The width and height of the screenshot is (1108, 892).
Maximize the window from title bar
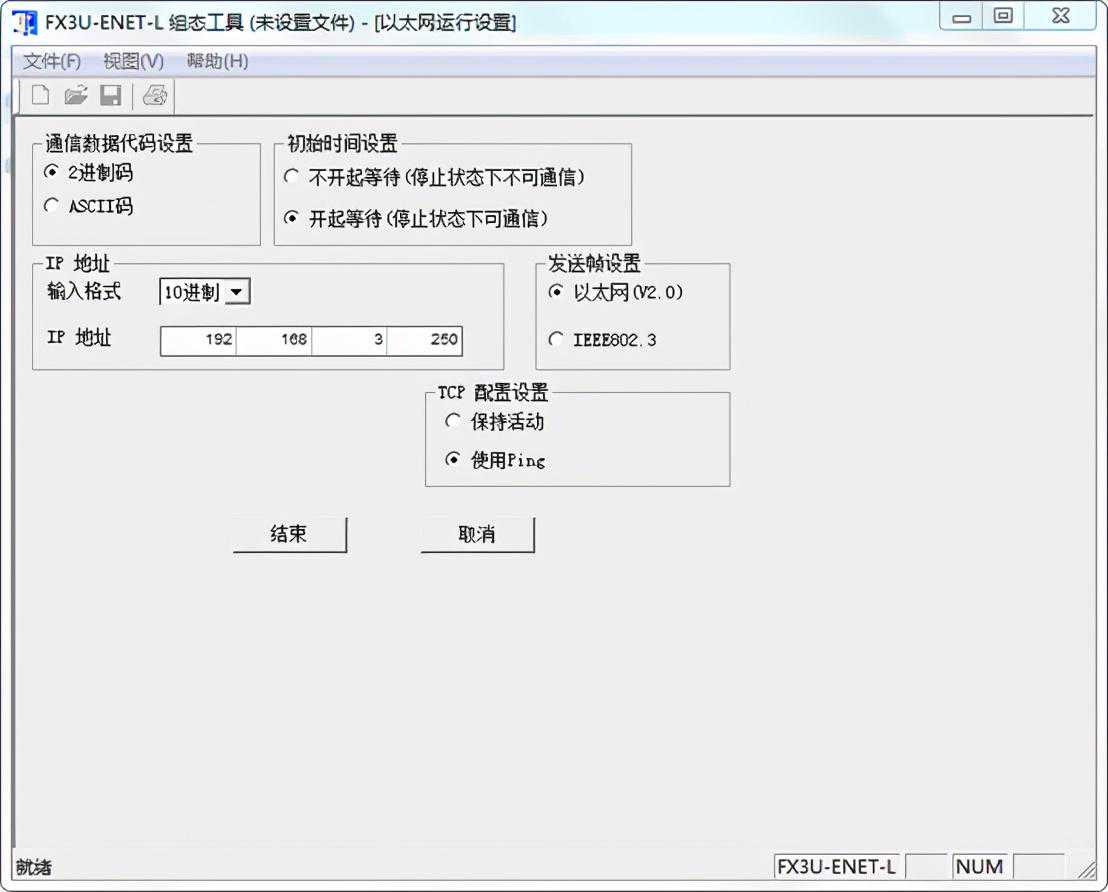(x=1002, y=16)
